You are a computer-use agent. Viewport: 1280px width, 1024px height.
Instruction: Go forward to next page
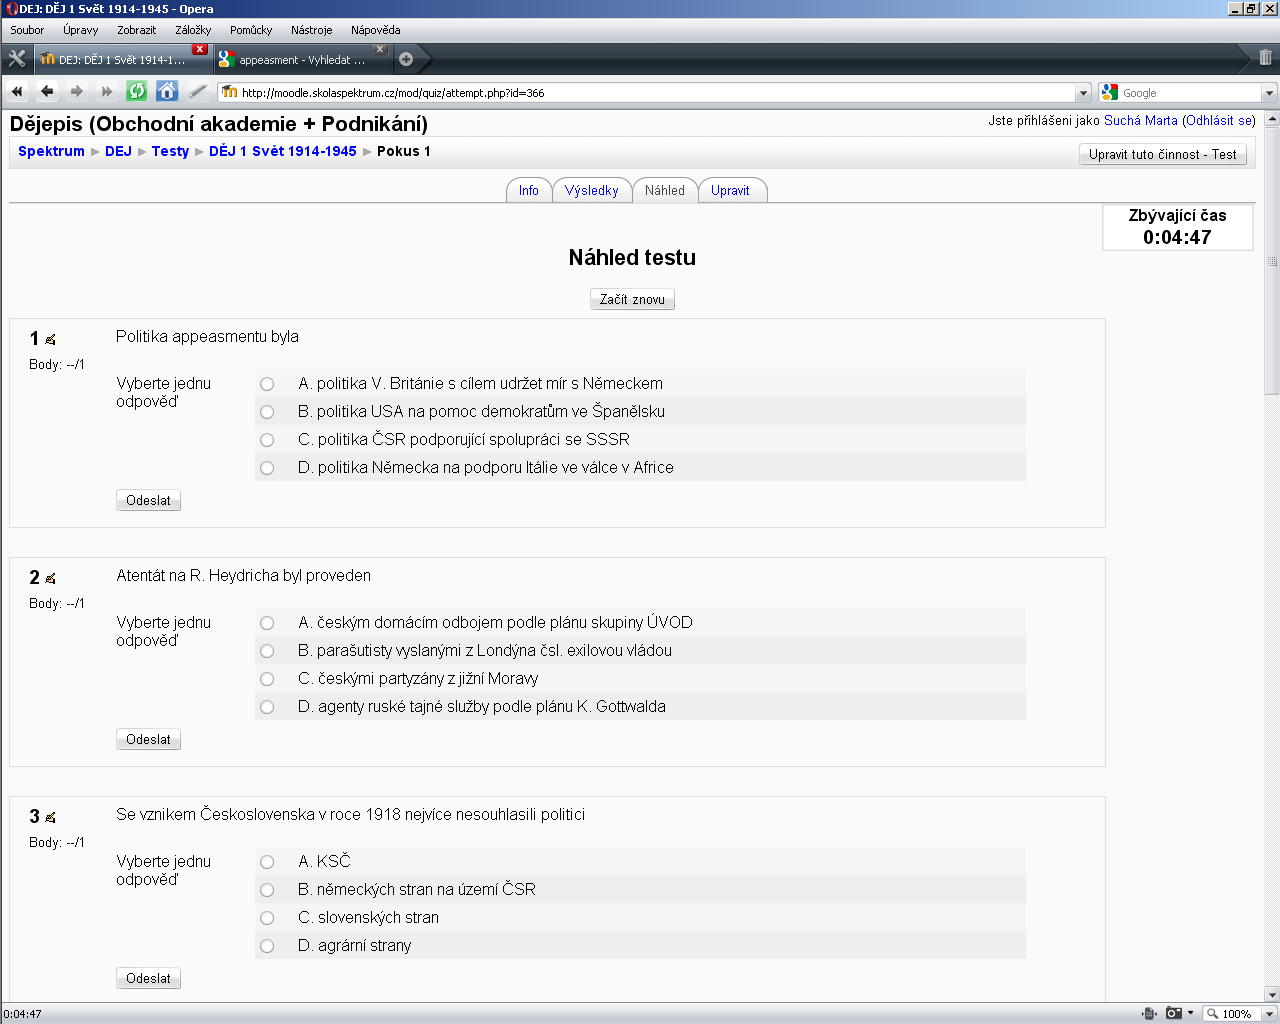(77, 91)
